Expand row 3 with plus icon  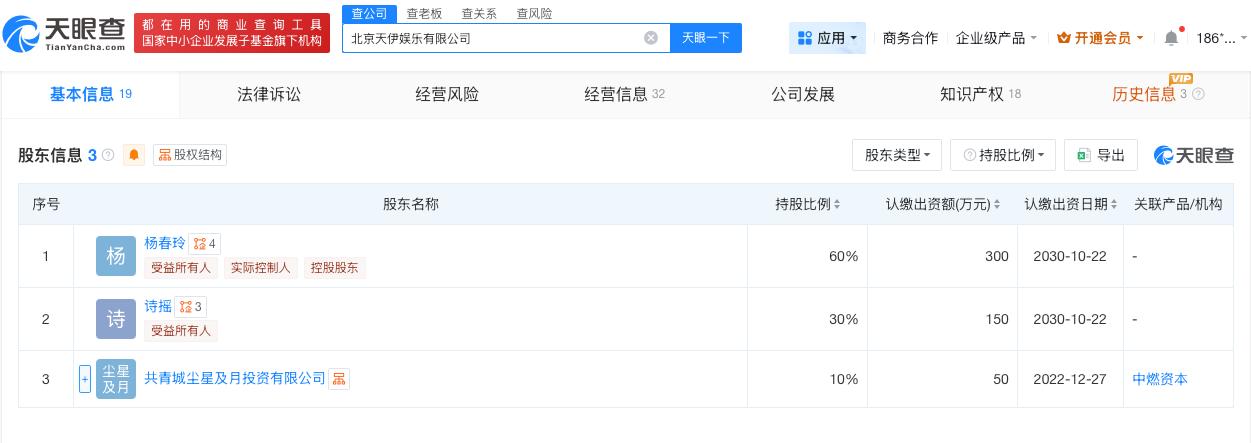85,379
